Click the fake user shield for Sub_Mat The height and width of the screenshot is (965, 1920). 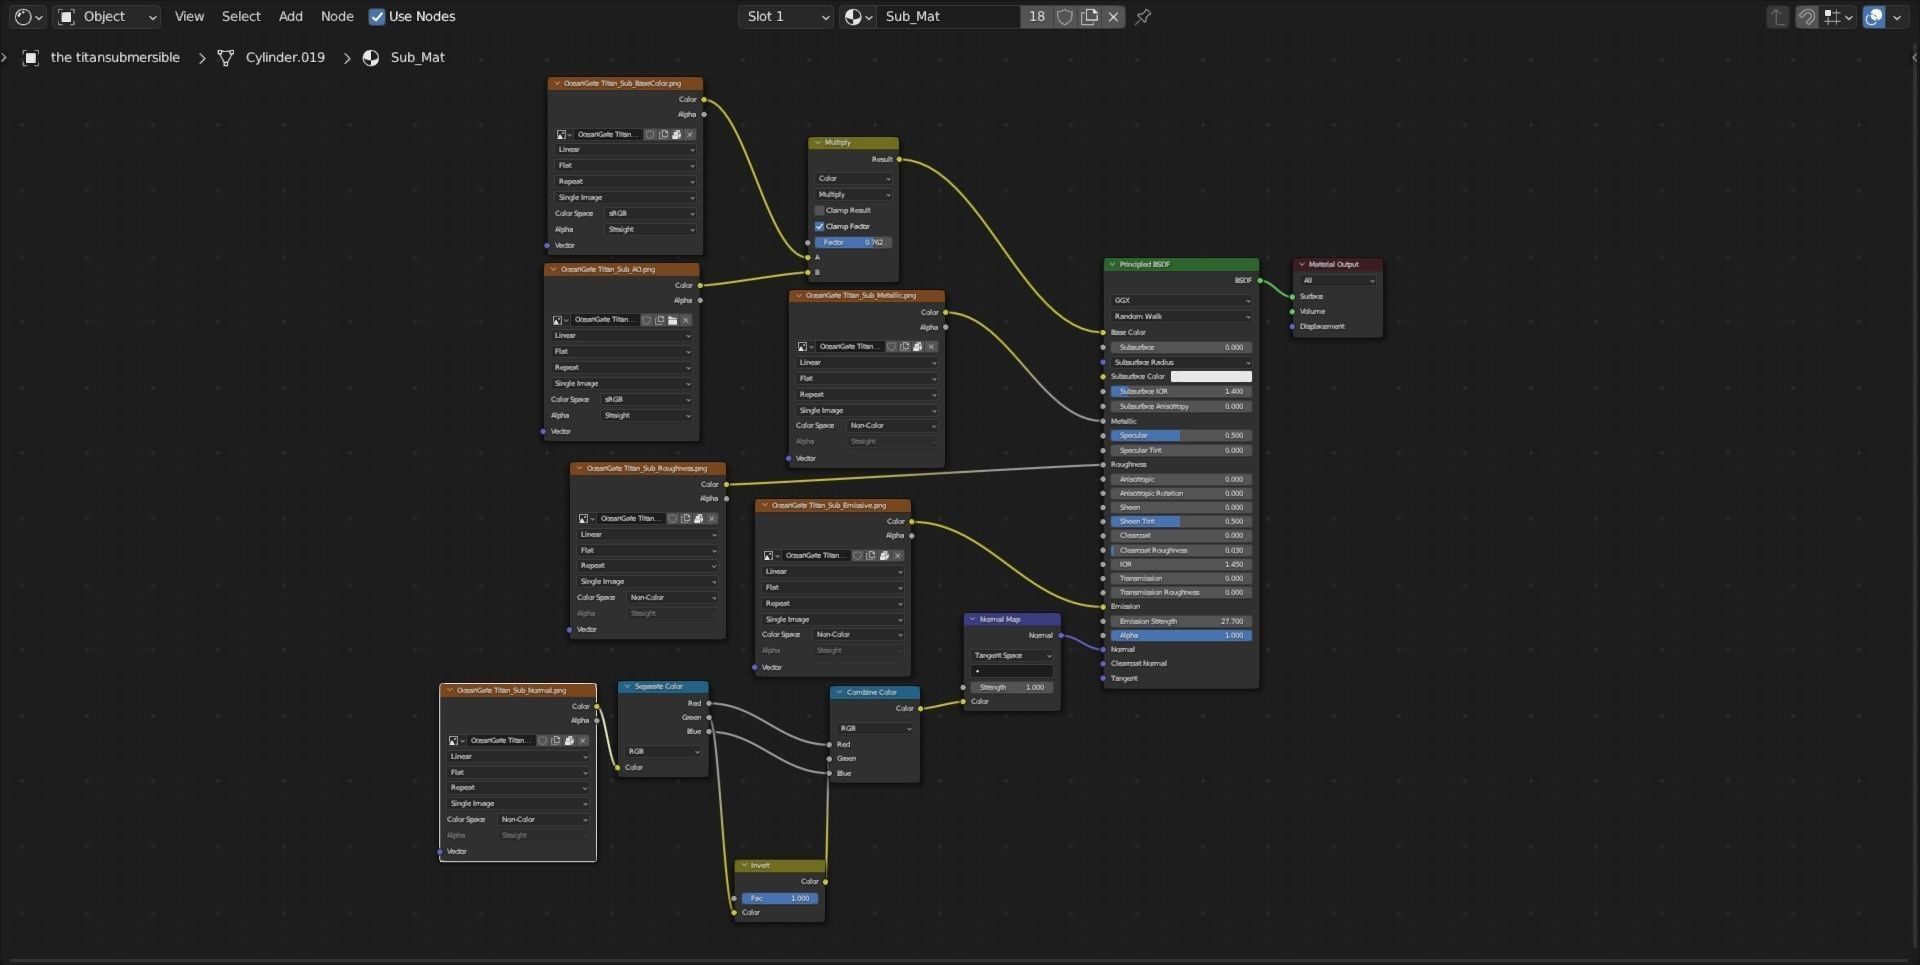point(1065,16)
